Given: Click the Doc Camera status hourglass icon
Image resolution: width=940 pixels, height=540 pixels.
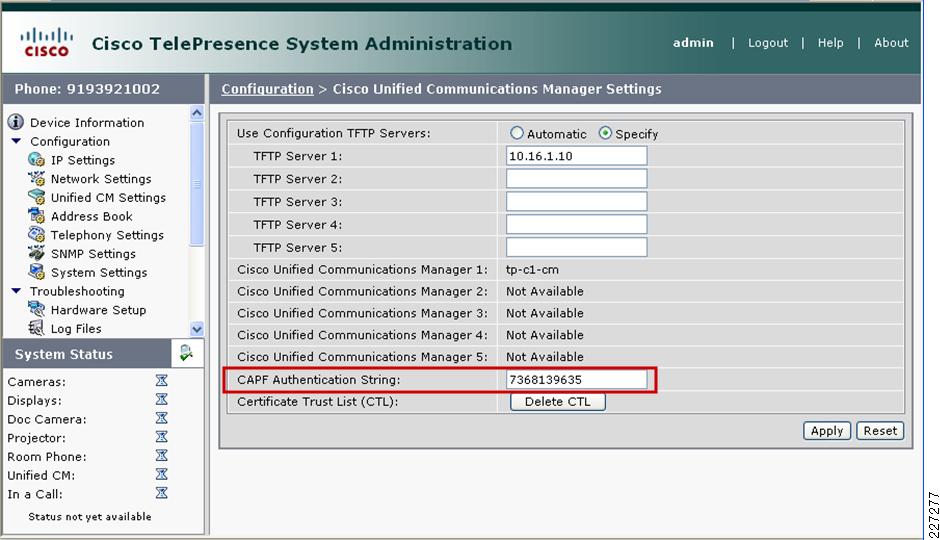Looking at the screenshot, I should (161, 418).
